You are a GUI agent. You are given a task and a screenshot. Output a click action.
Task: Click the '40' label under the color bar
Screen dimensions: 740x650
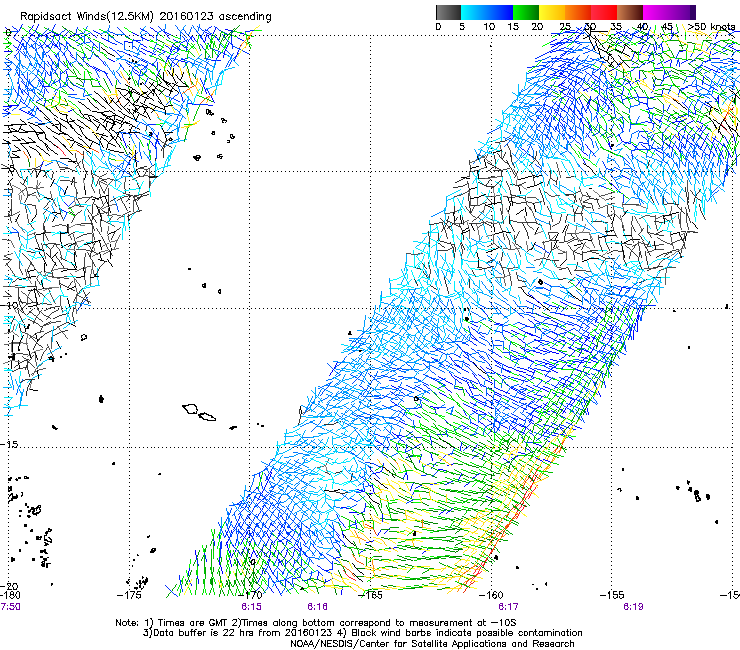(x=642, y=26)
